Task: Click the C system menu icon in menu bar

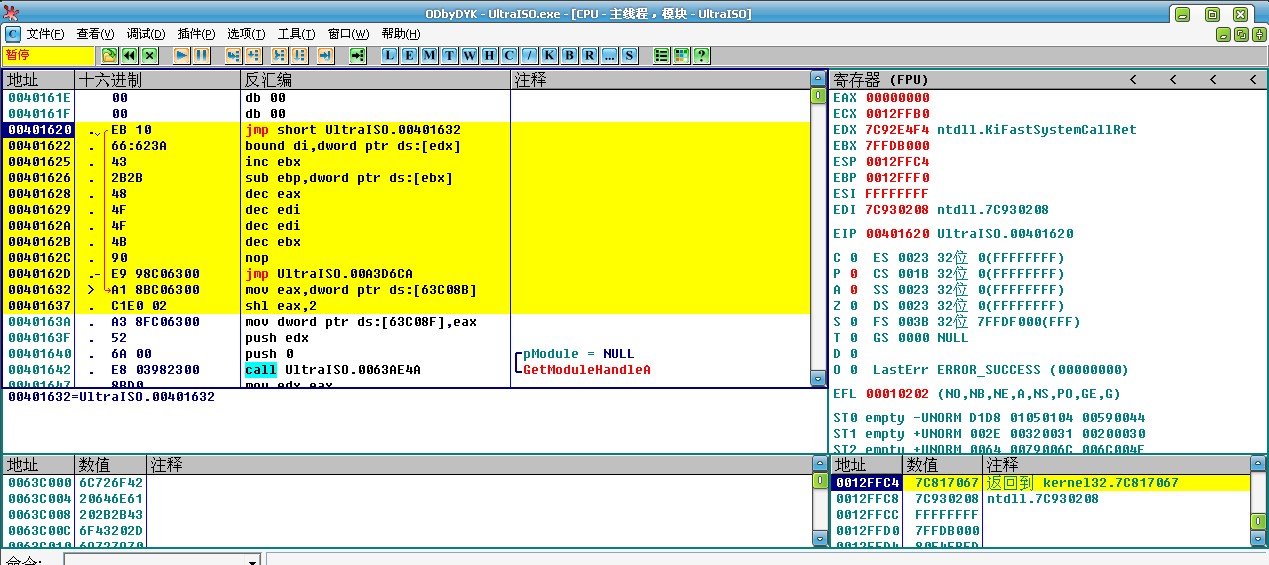Action: tap(12, 34)
